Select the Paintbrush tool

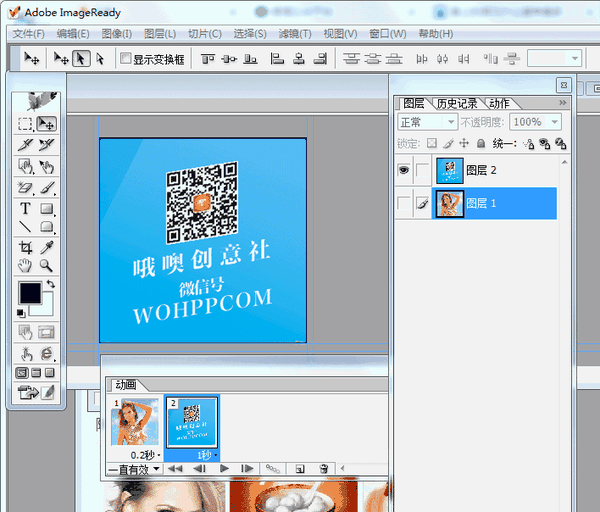[x=46, y=188]
